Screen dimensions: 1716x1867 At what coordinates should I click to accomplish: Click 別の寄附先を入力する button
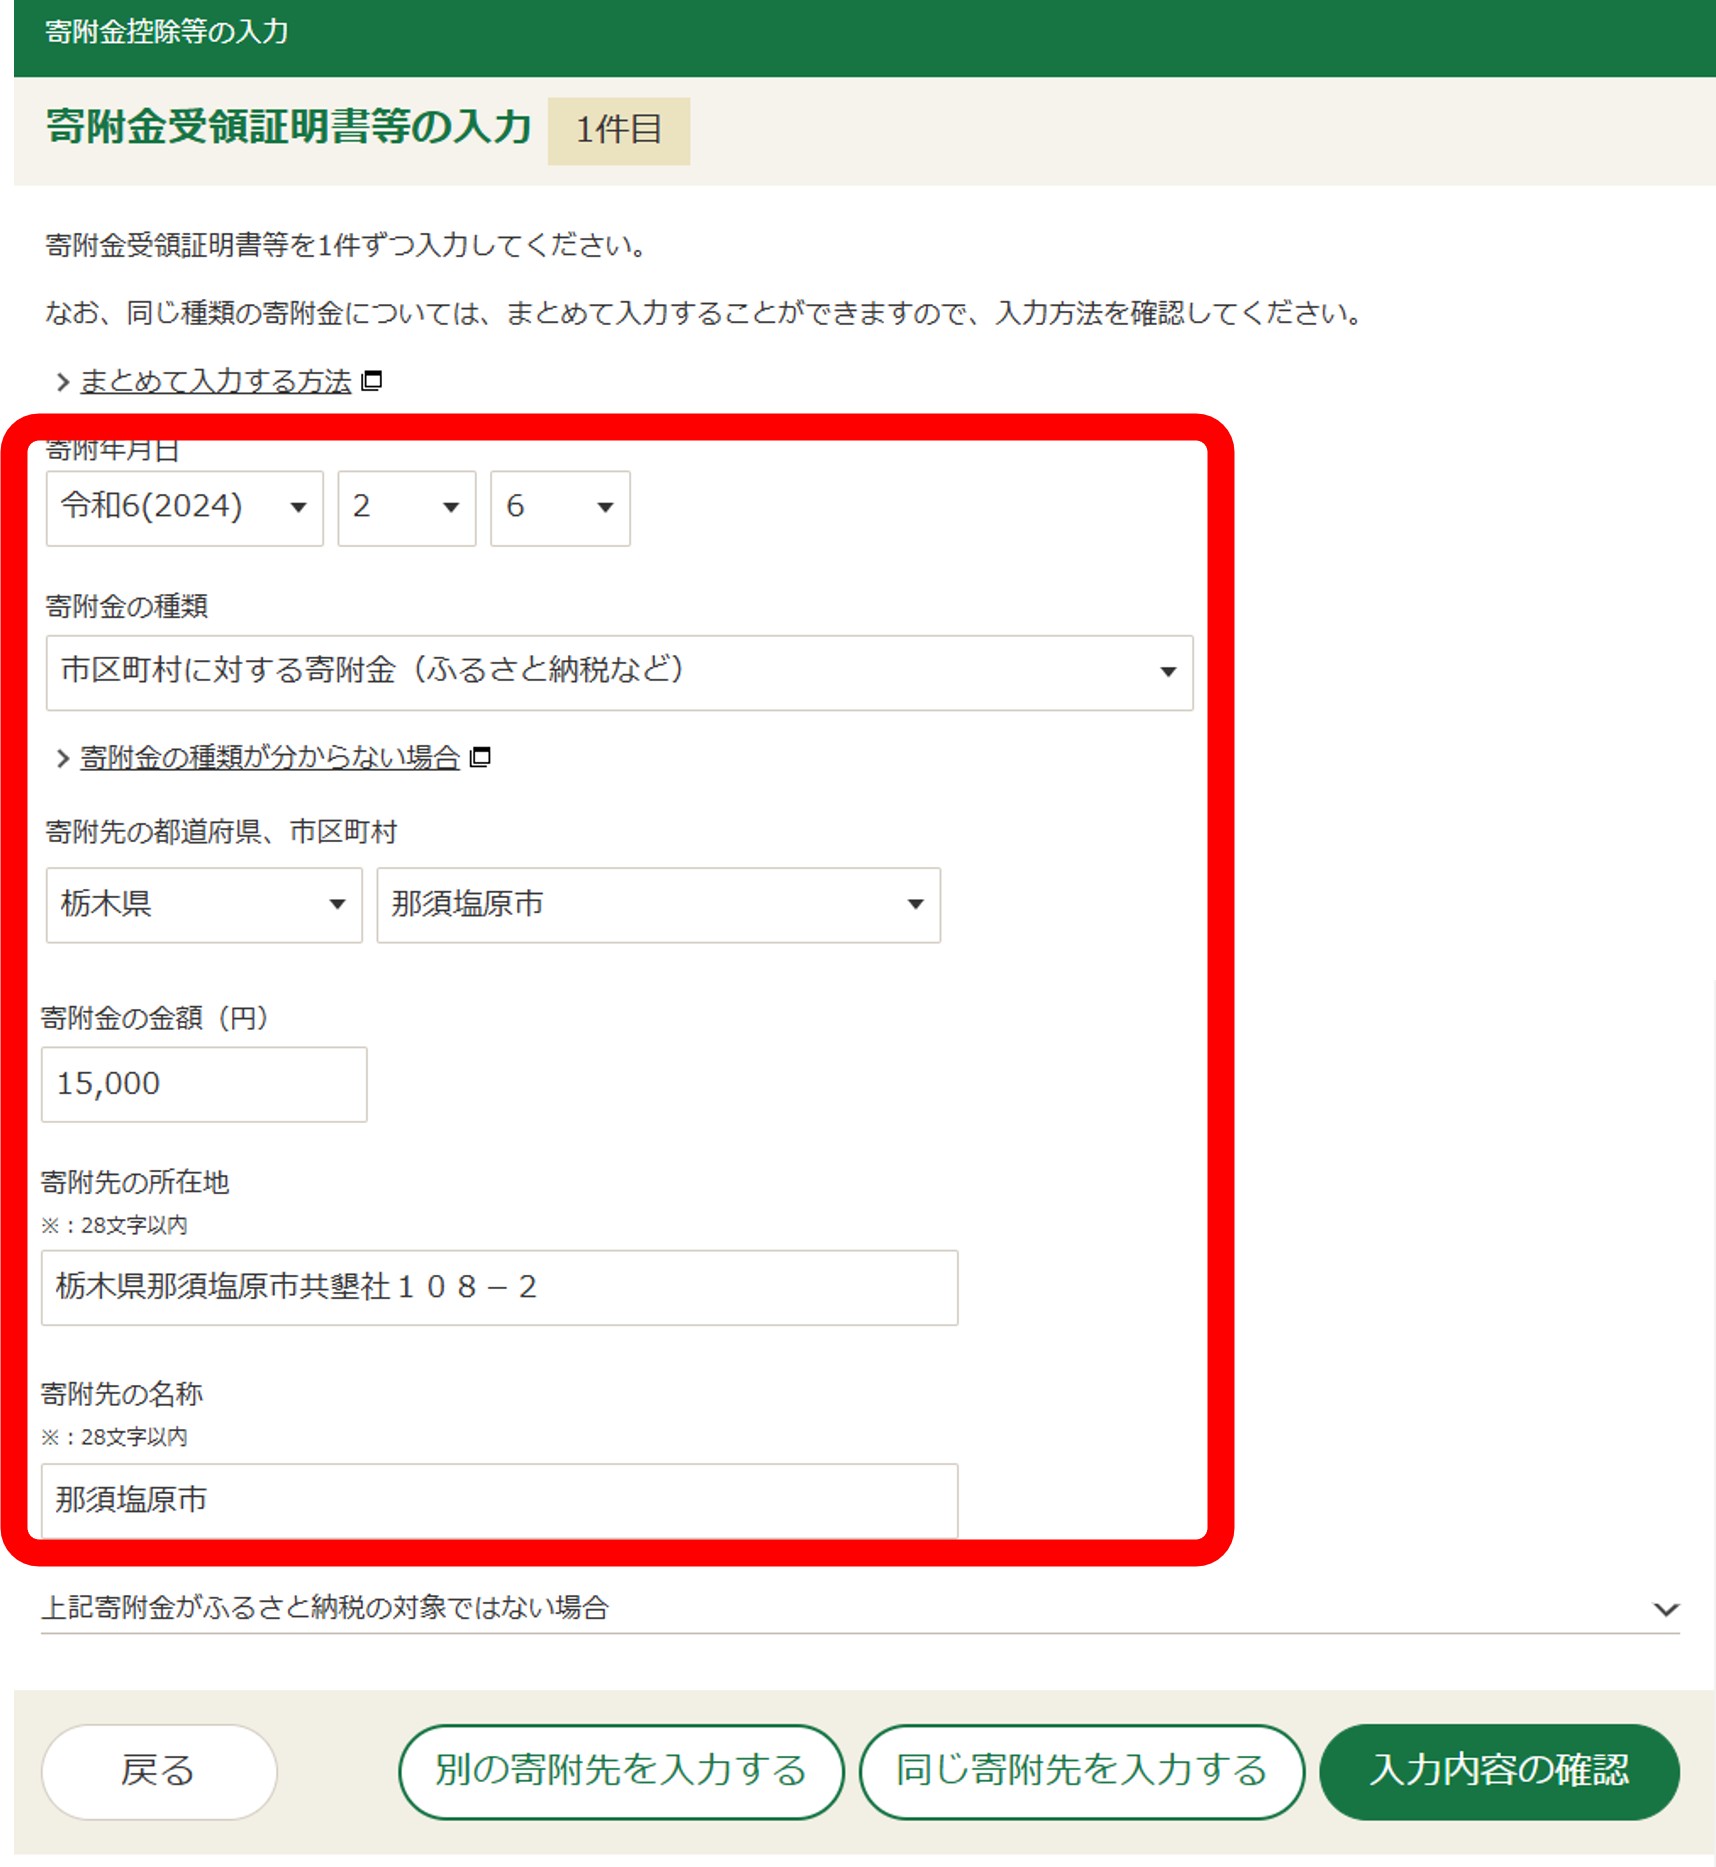(x=621, y=1771)
